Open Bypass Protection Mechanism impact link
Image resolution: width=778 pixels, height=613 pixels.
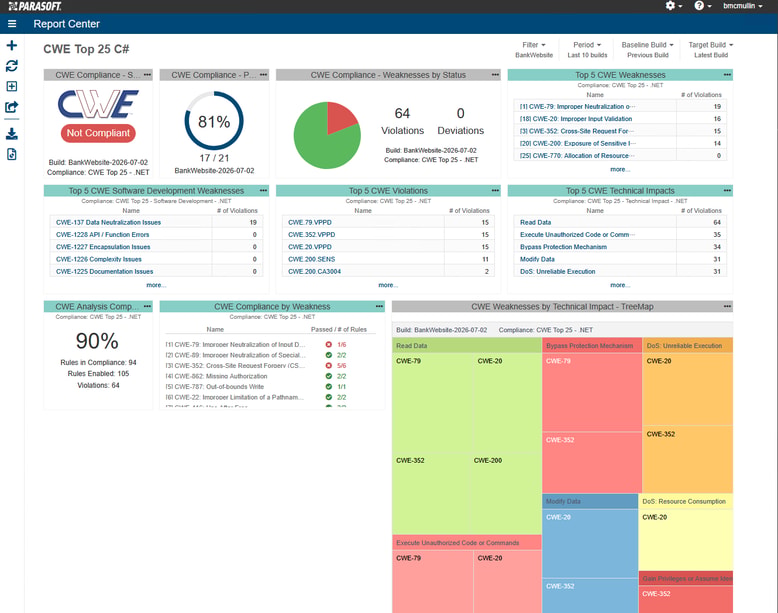coord(563,247)
